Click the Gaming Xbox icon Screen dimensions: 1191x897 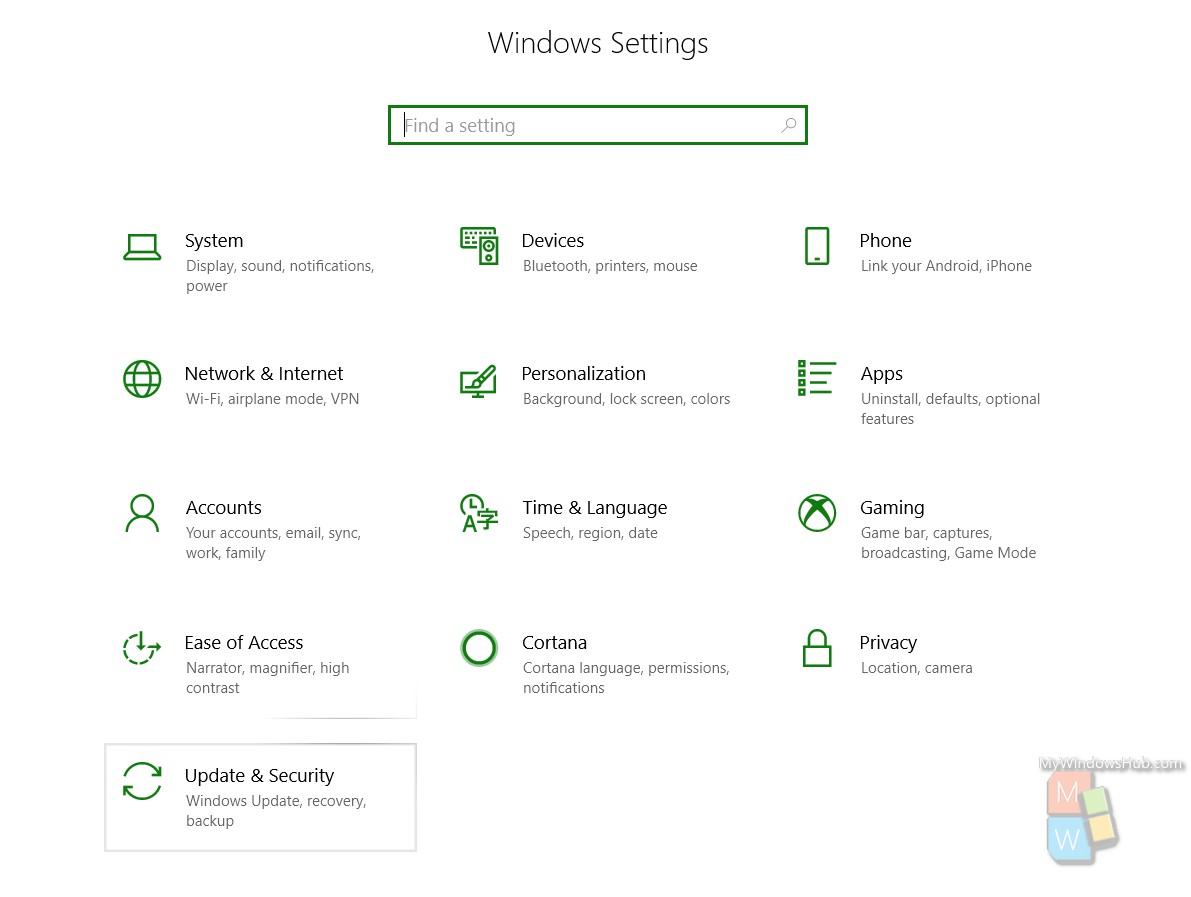coord(817,513)
